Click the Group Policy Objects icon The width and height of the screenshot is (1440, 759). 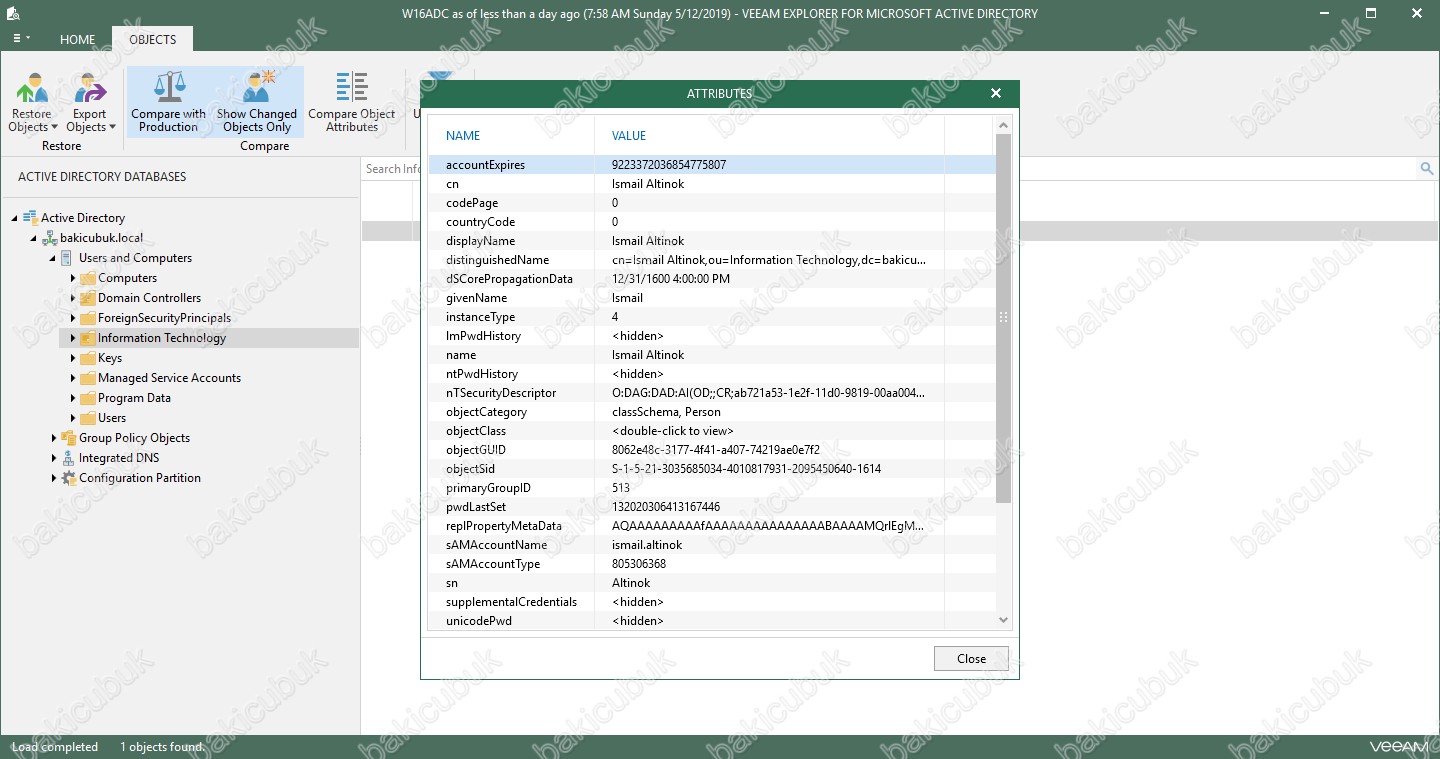click(x=68, y=438)
